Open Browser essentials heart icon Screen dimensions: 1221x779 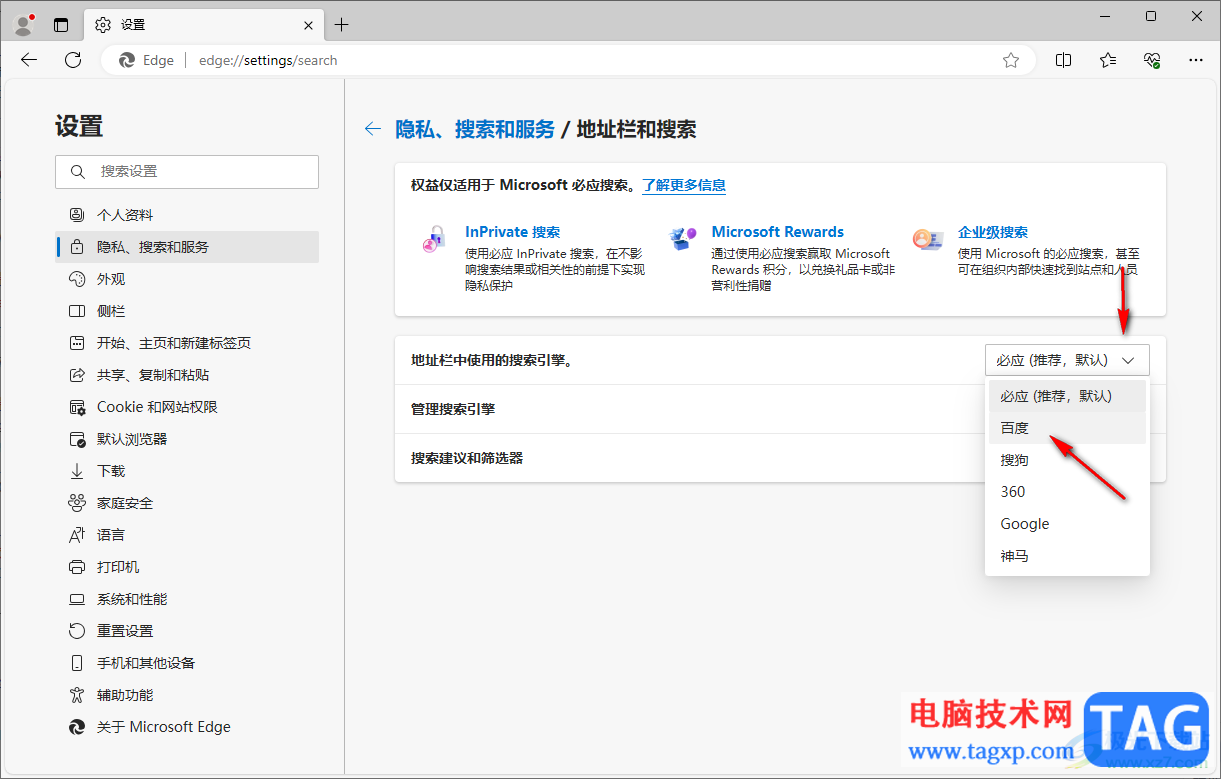(1152, 60)
